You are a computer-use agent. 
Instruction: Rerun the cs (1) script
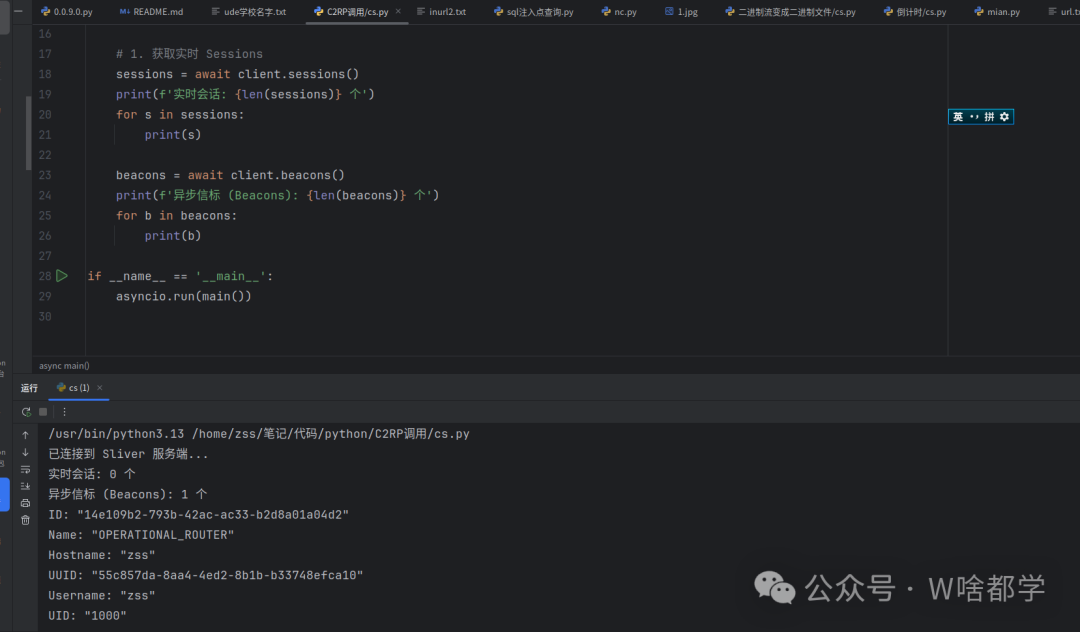point(27,411)
